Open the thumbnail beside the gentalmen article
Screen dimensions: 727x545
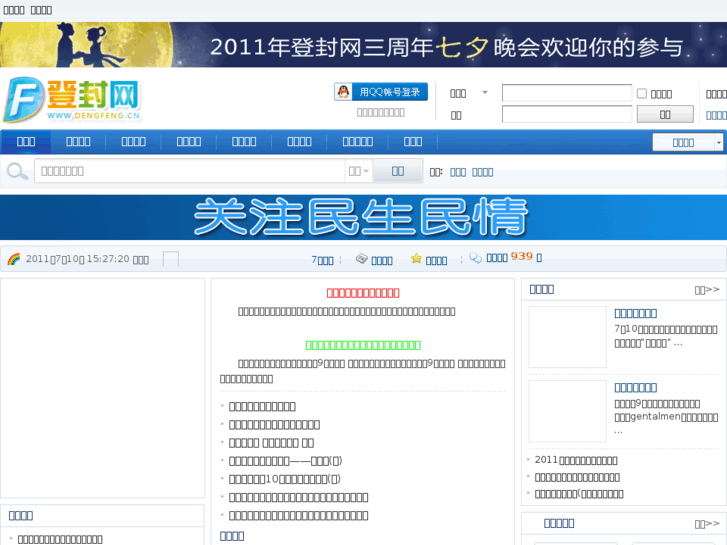click(x=568, y=411)
